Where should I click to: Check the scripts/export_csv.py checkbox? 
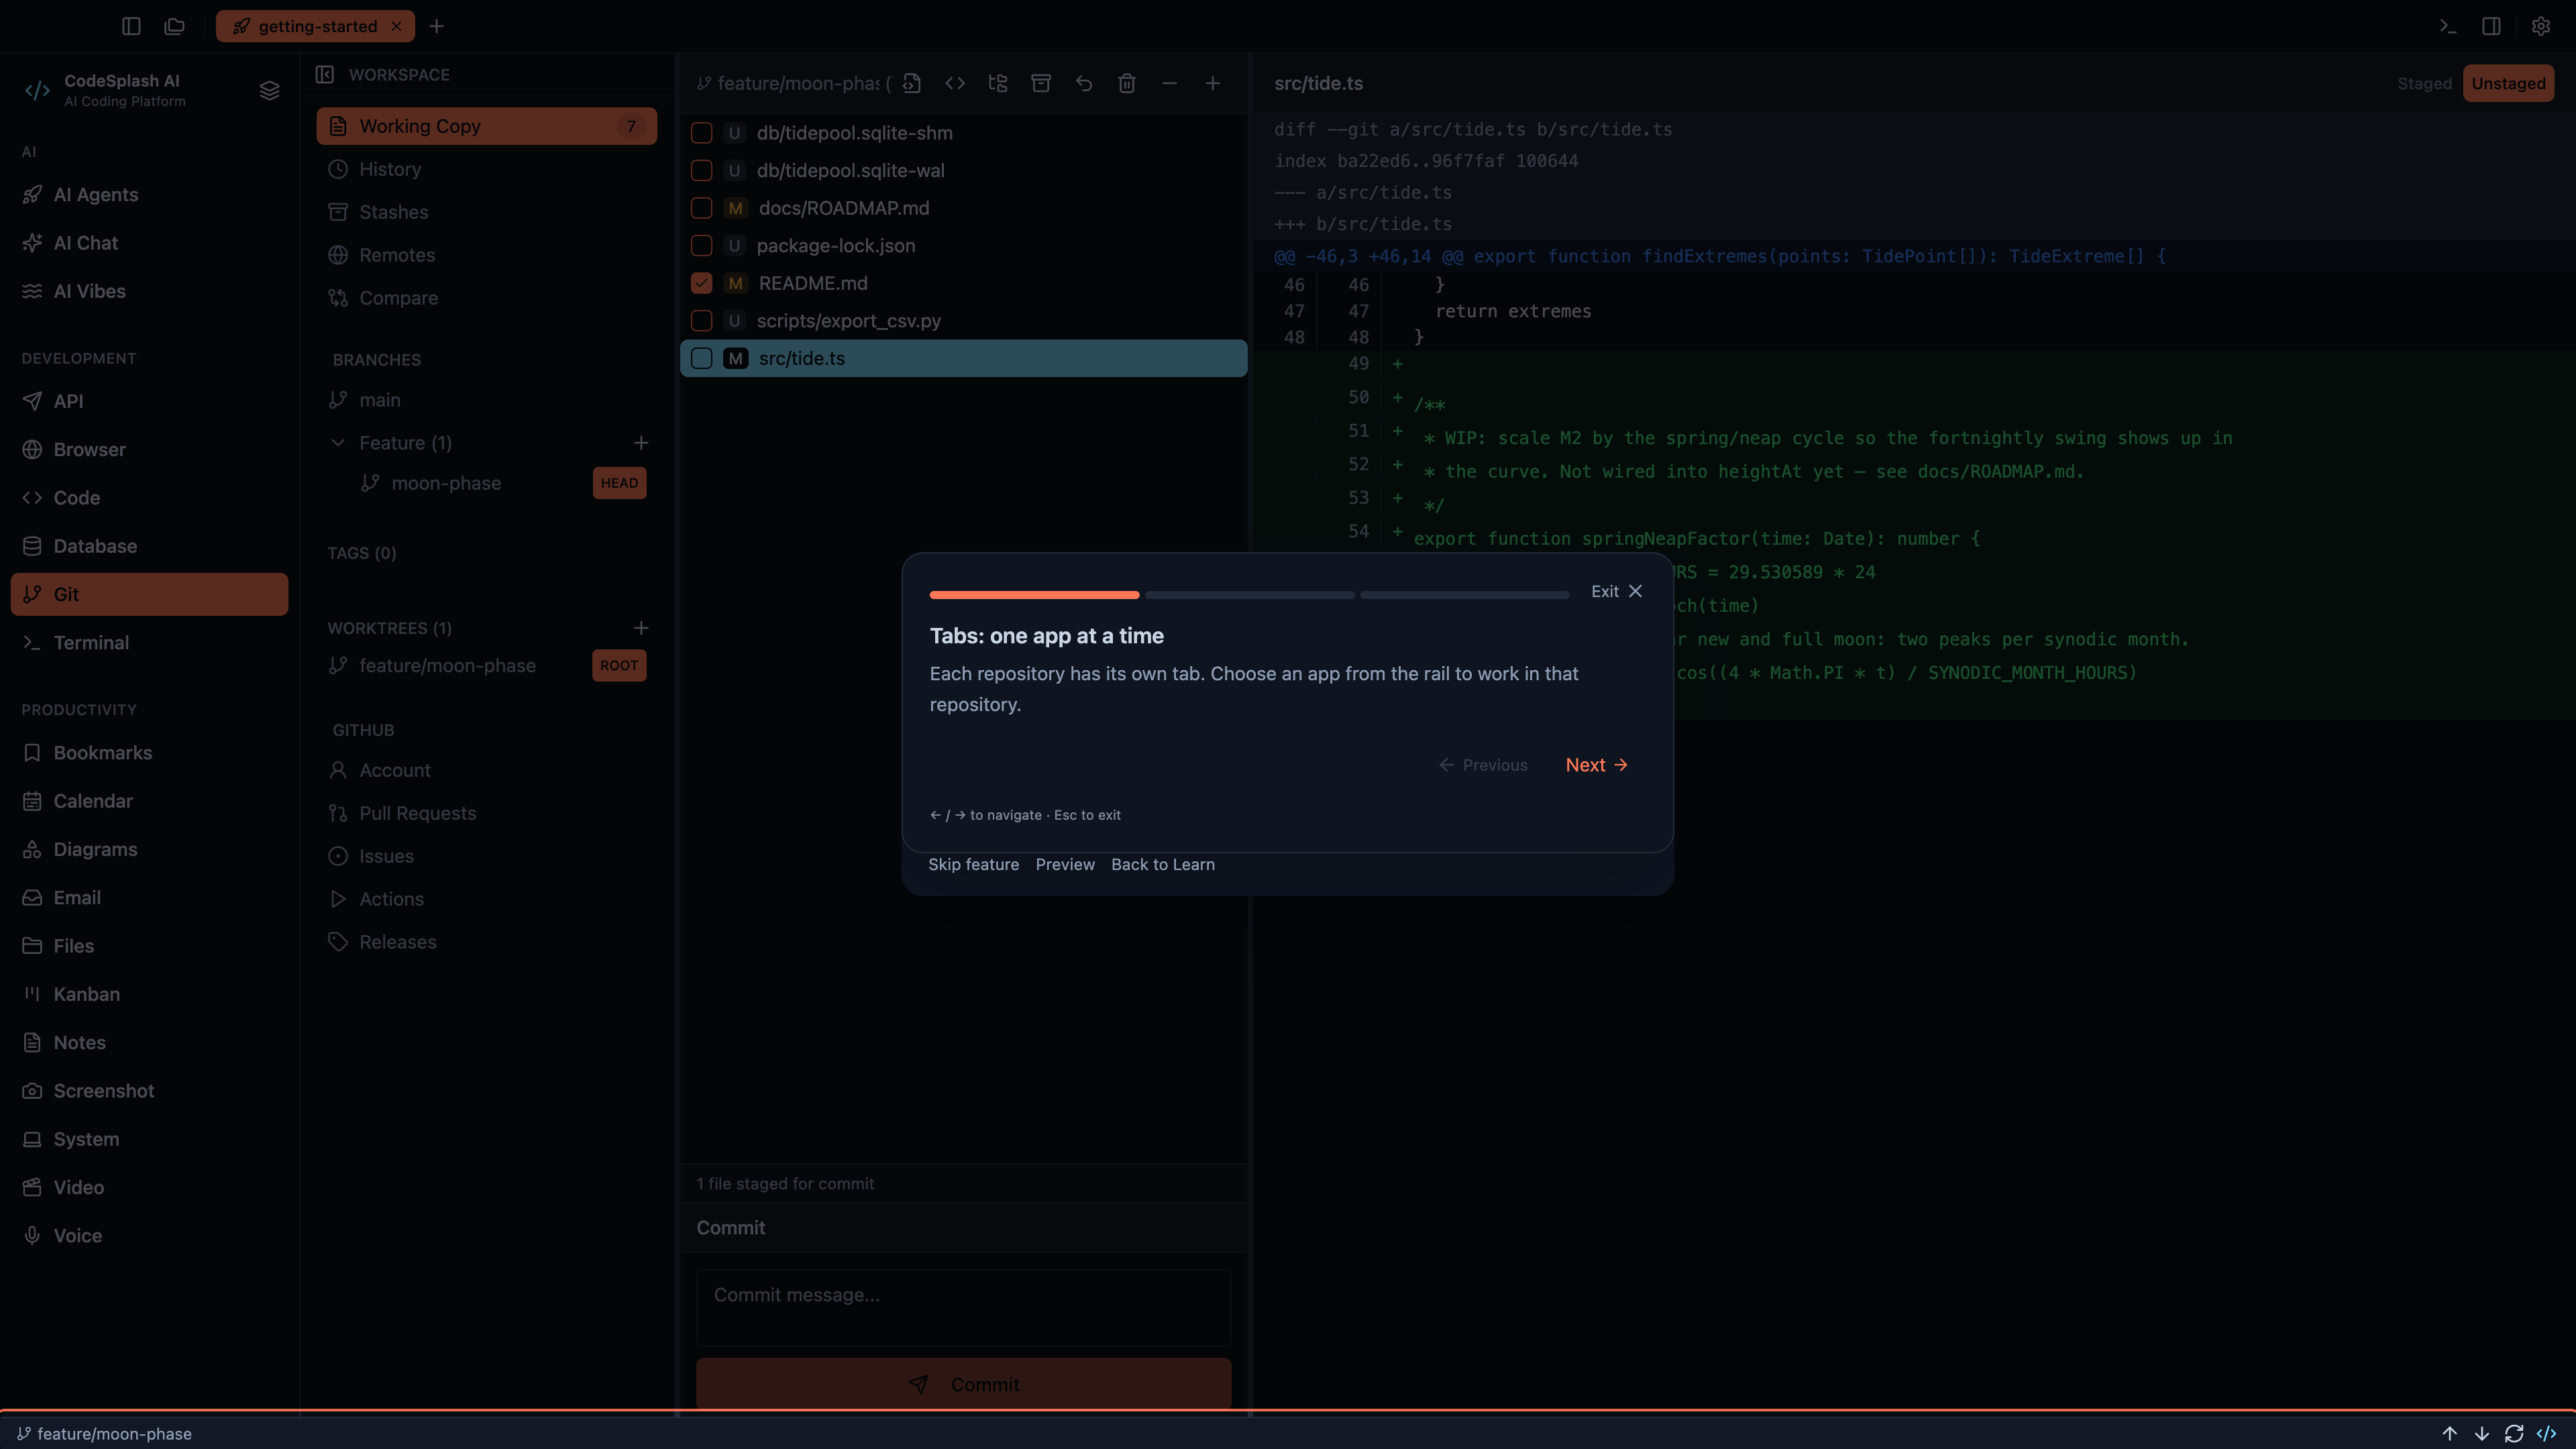(x=702, y=321)
